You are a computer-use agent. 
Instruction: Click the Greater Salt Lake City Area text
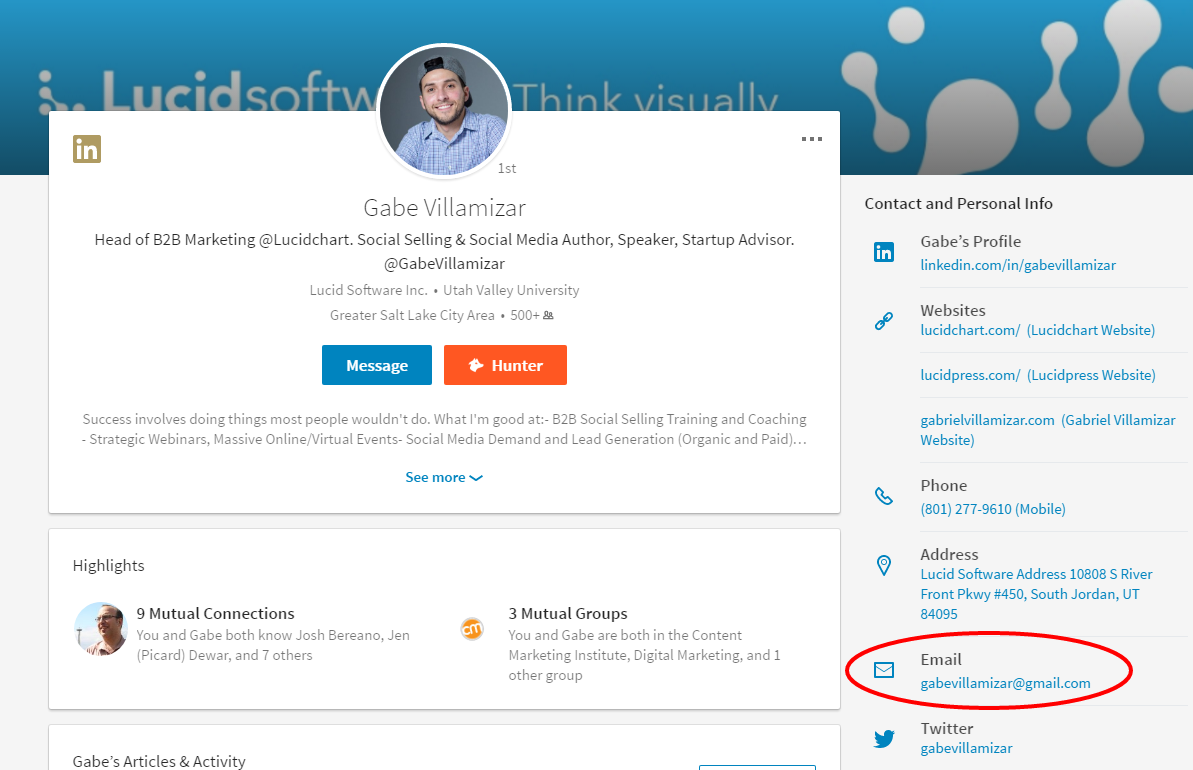click(x=412, y=315)
